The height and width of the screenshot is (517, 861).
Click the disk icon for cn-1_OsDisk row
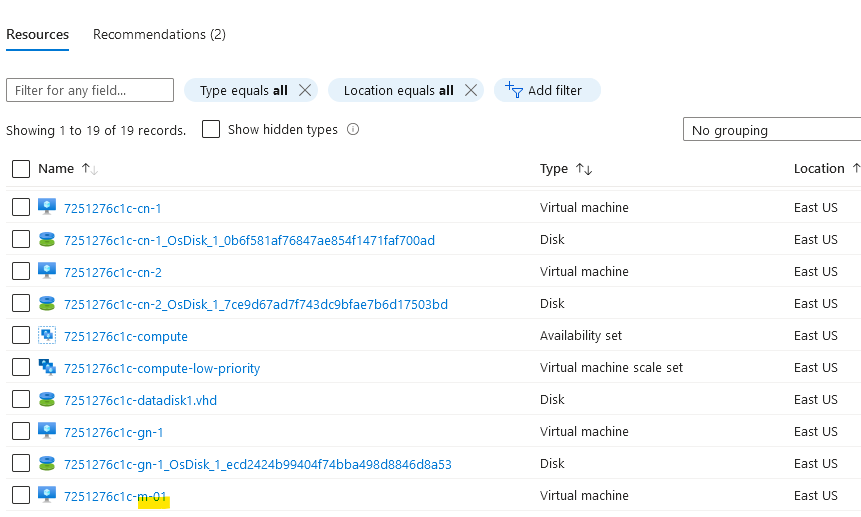(x=47, y=239)
